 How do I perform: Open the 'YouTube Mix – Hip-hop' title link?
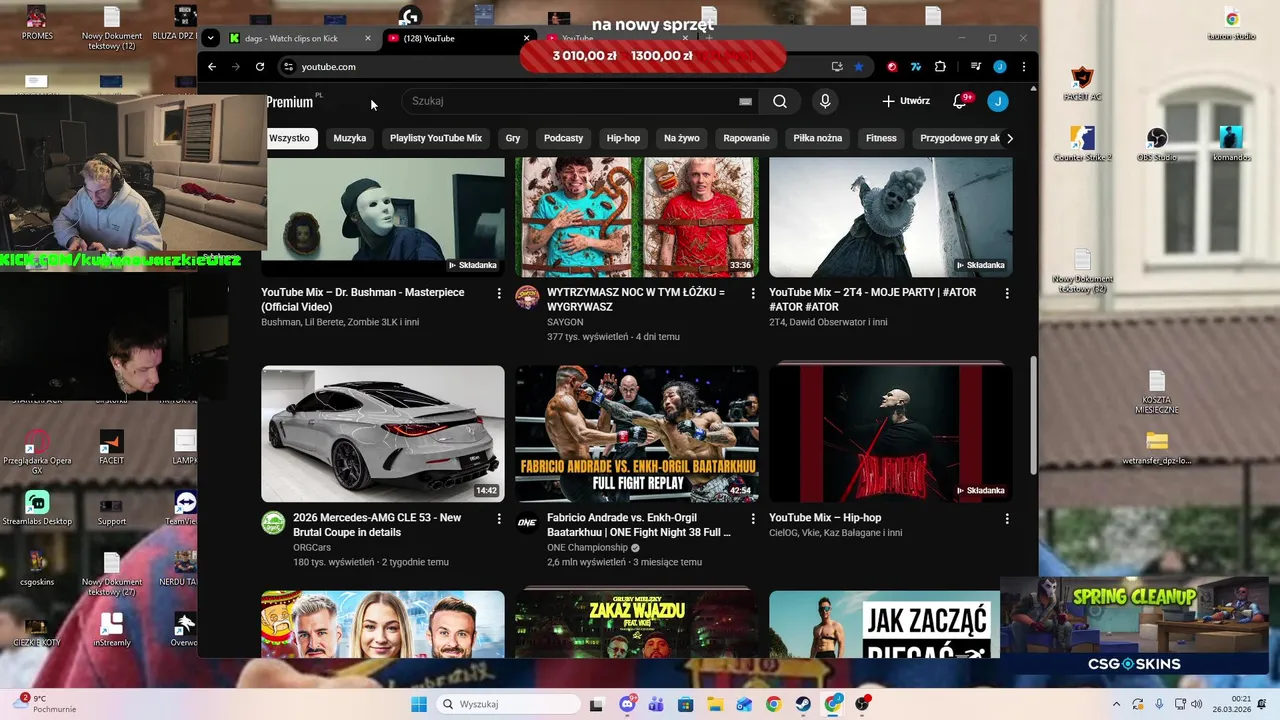[825, 518]
